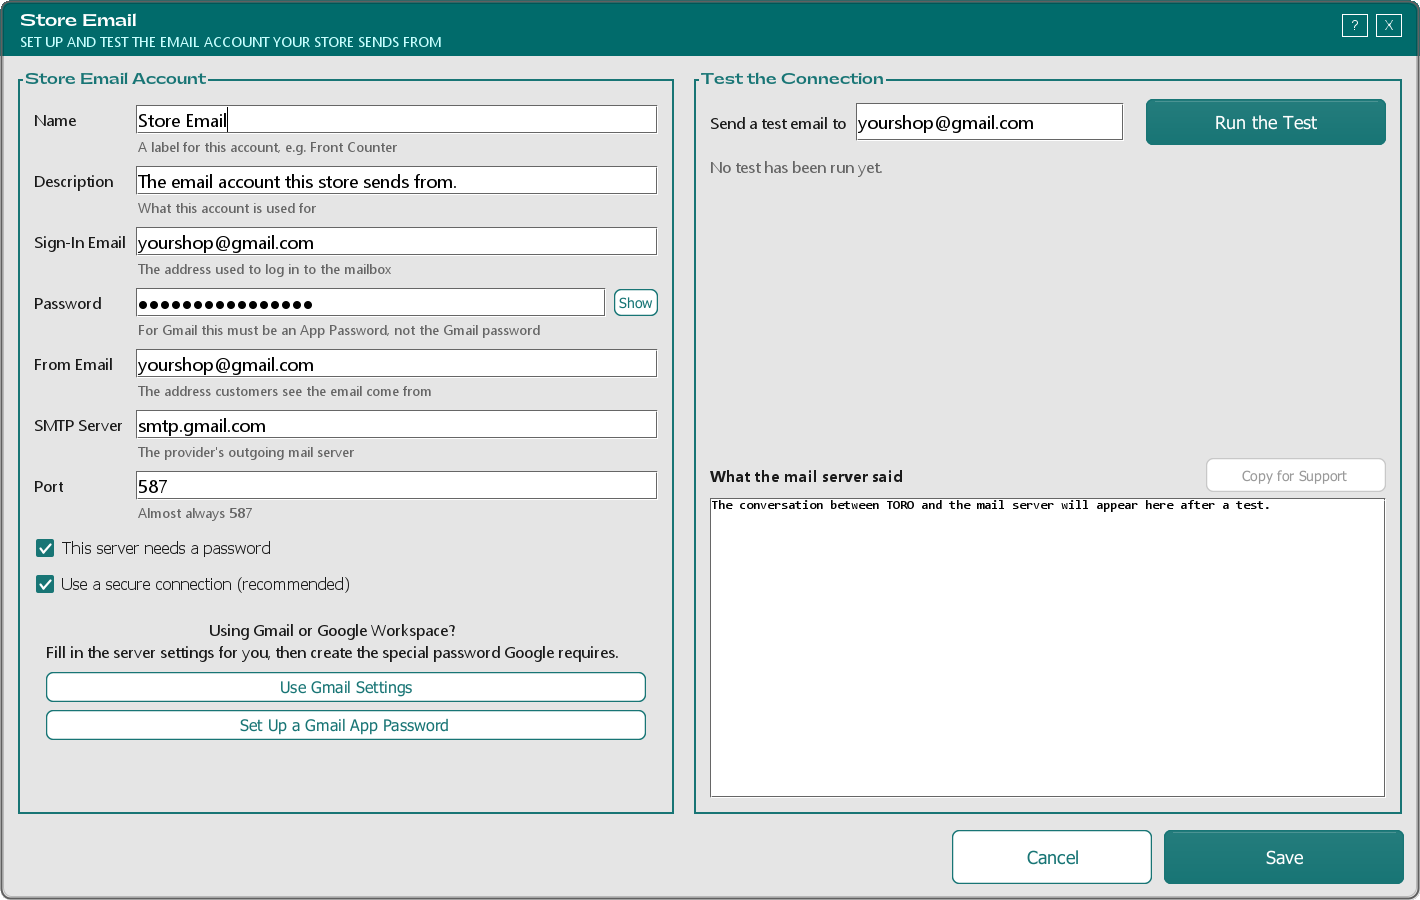Click Copy for Support button
Screen dimensions: 1420x900
pyautogui.click(x=1296, y=476)
